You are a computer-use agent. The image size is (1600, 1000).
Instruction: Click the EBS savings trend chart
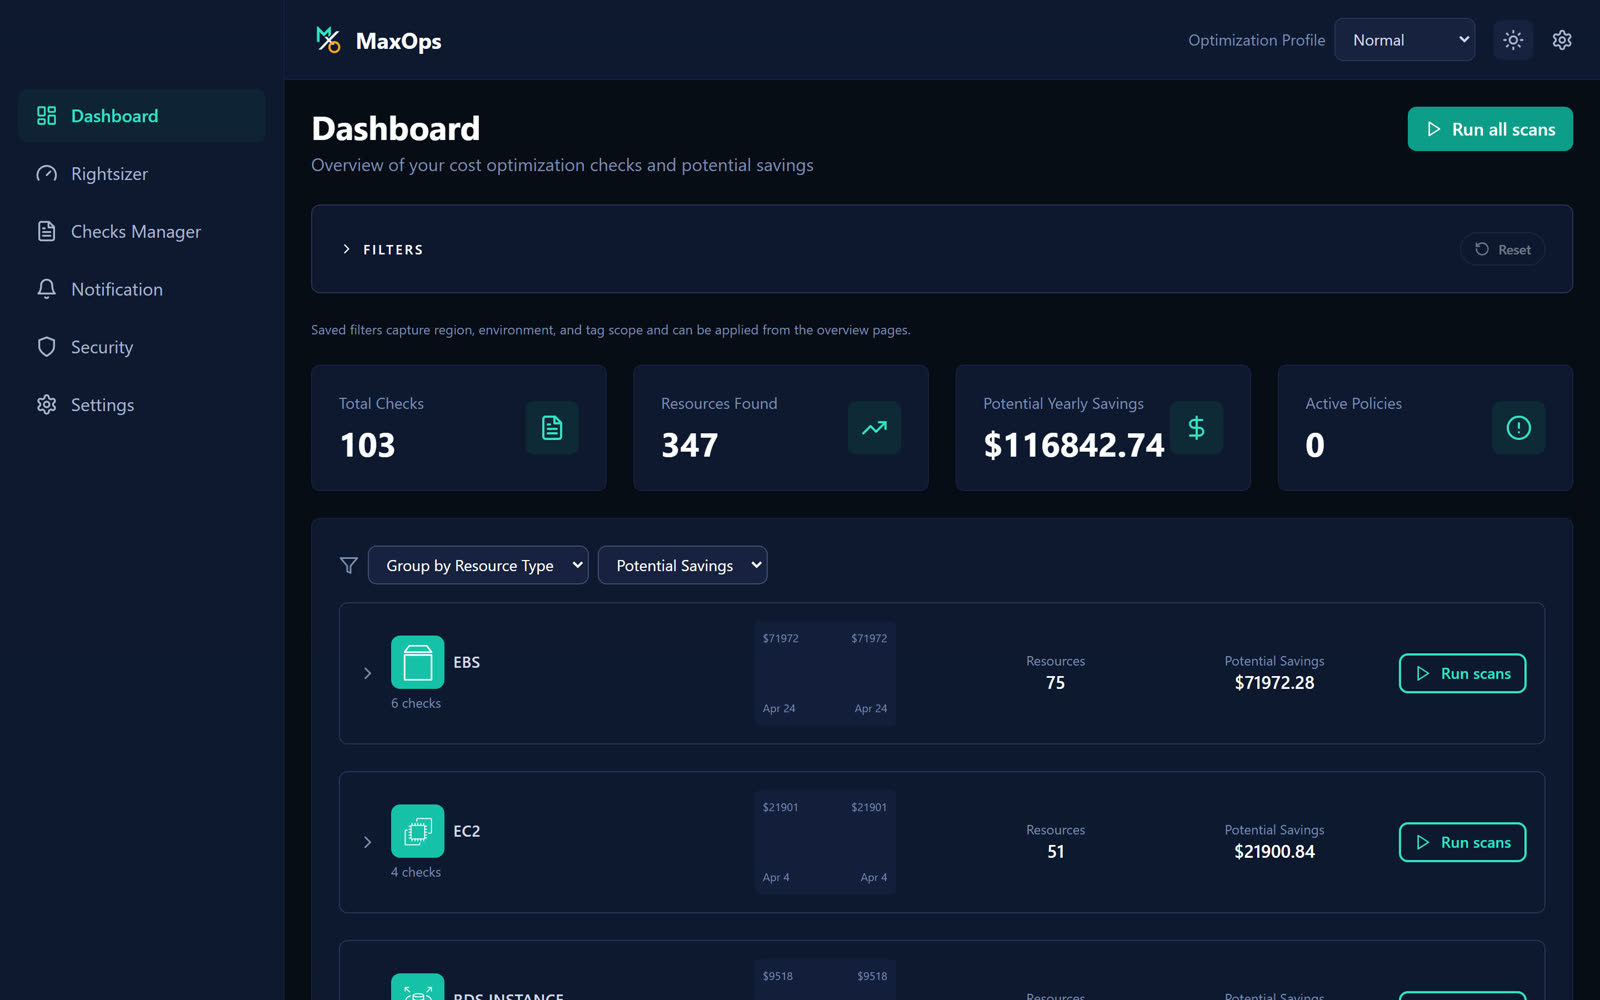(825, 673)
